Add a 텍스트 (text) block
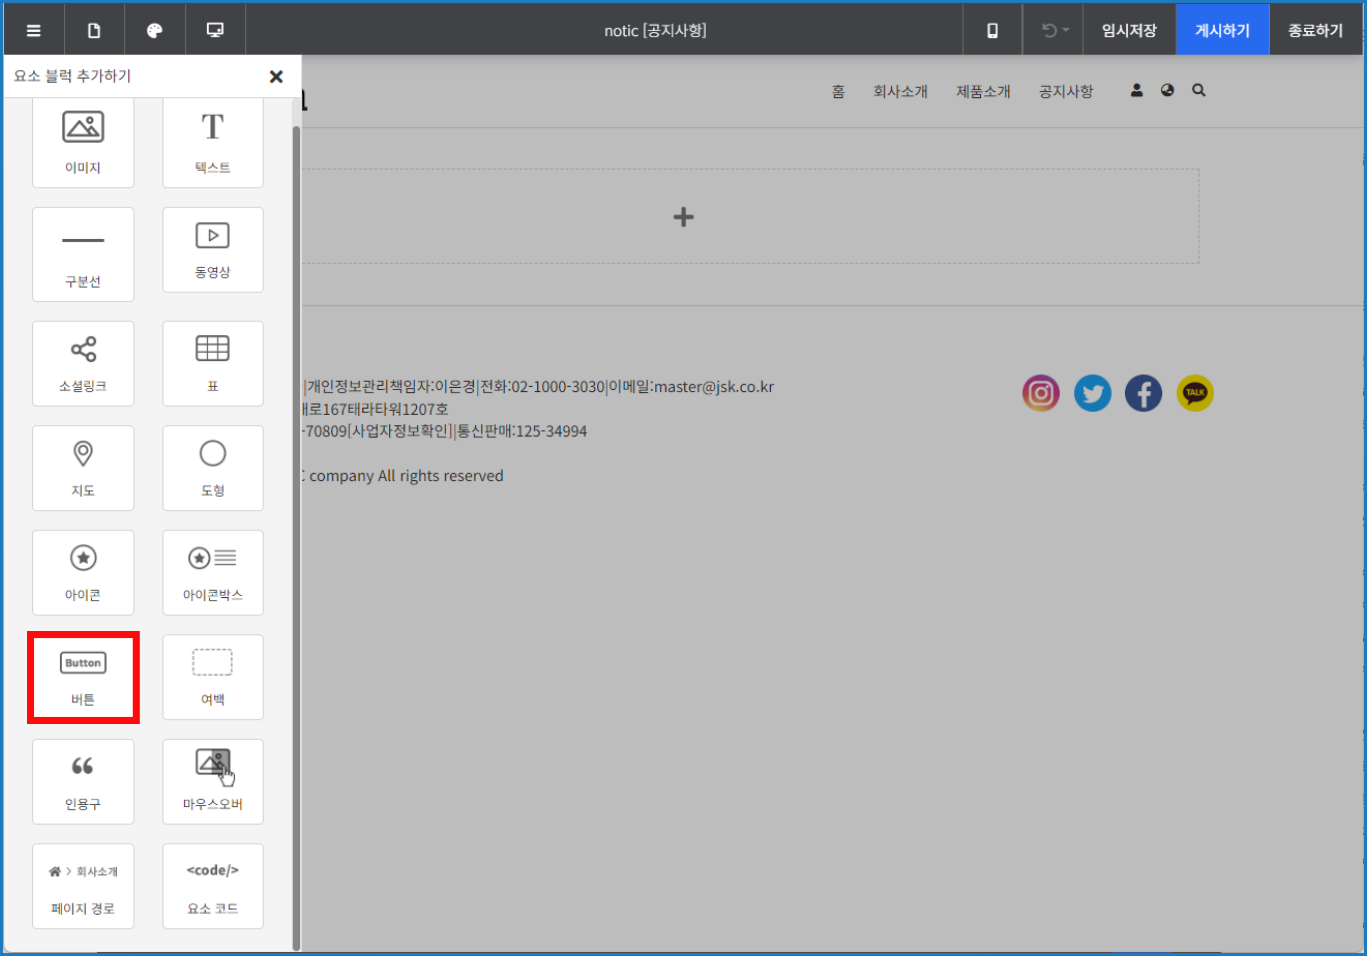The height and width of the screenshot is (956, 1367). (x=213, y=141)
